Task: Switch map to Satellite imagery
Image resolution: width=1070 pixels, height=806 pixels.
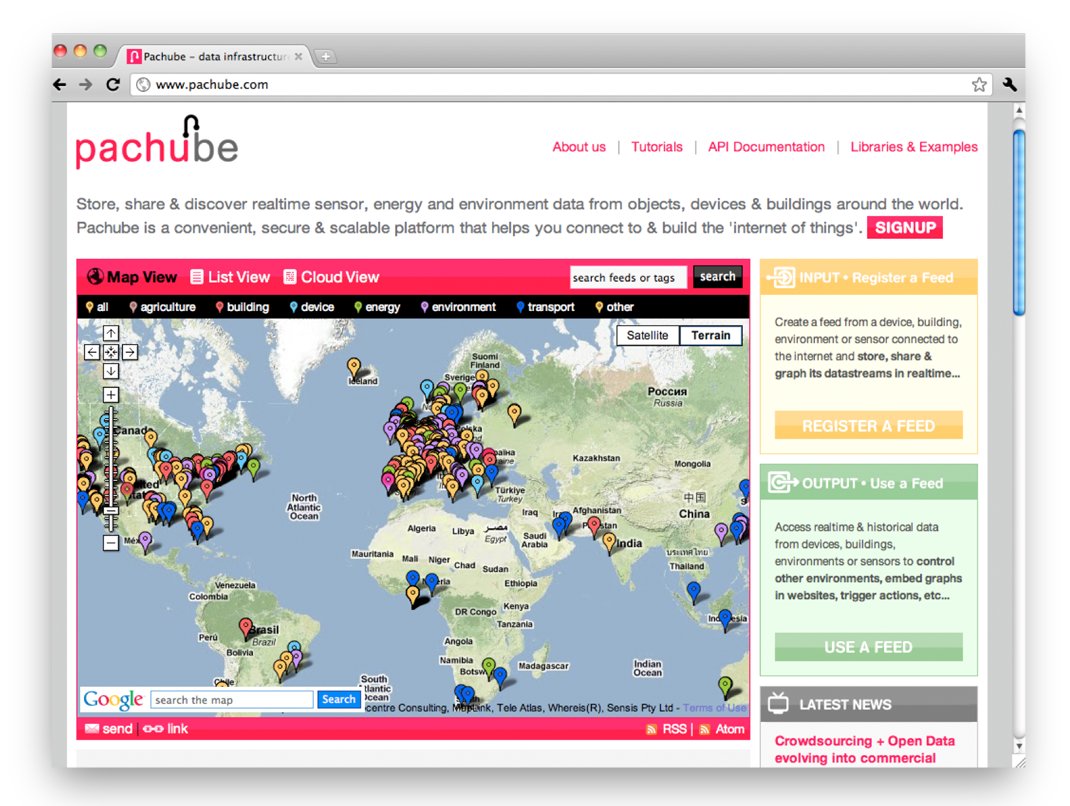Action: point(648,335)
